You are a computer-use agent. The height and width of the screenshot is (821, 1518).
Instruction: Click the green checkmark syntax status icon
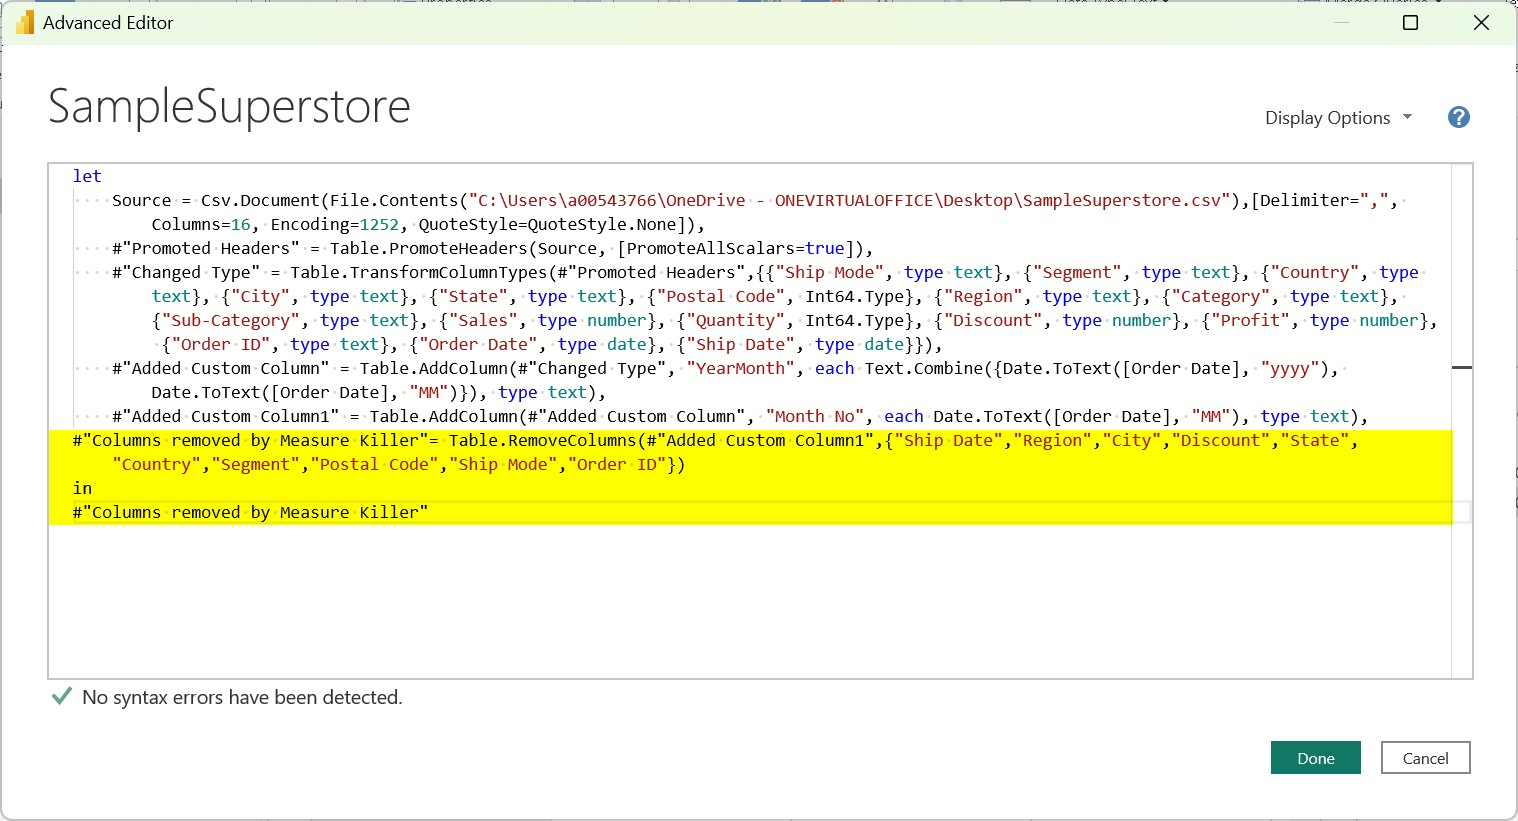click(x=62, y=696)
